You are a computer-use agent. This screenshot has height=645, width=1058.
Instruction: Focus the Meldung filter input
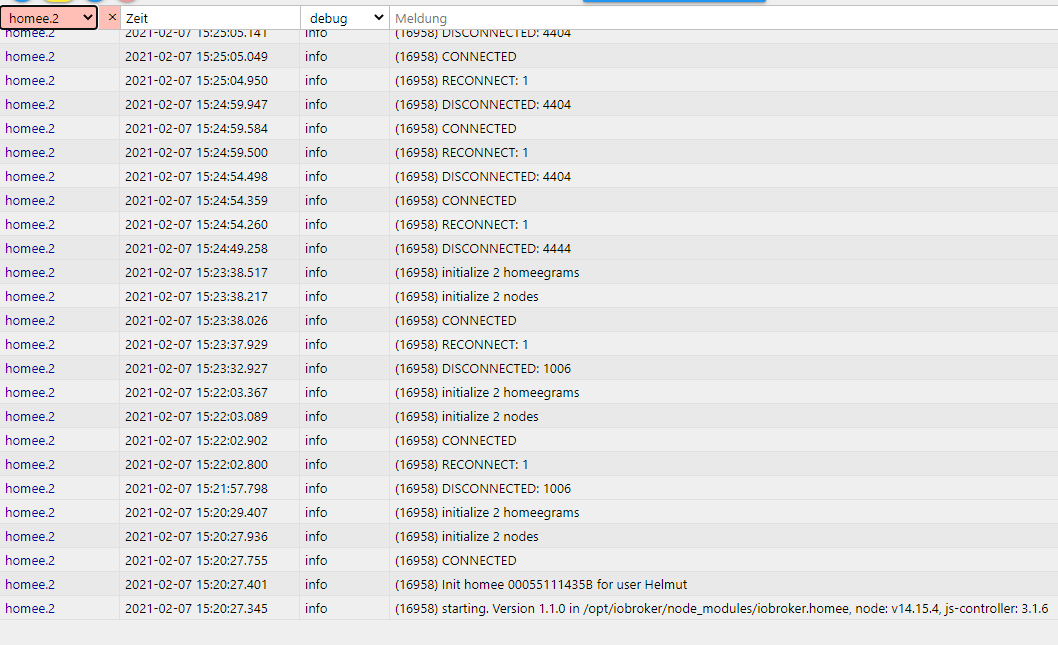[723, 18]
